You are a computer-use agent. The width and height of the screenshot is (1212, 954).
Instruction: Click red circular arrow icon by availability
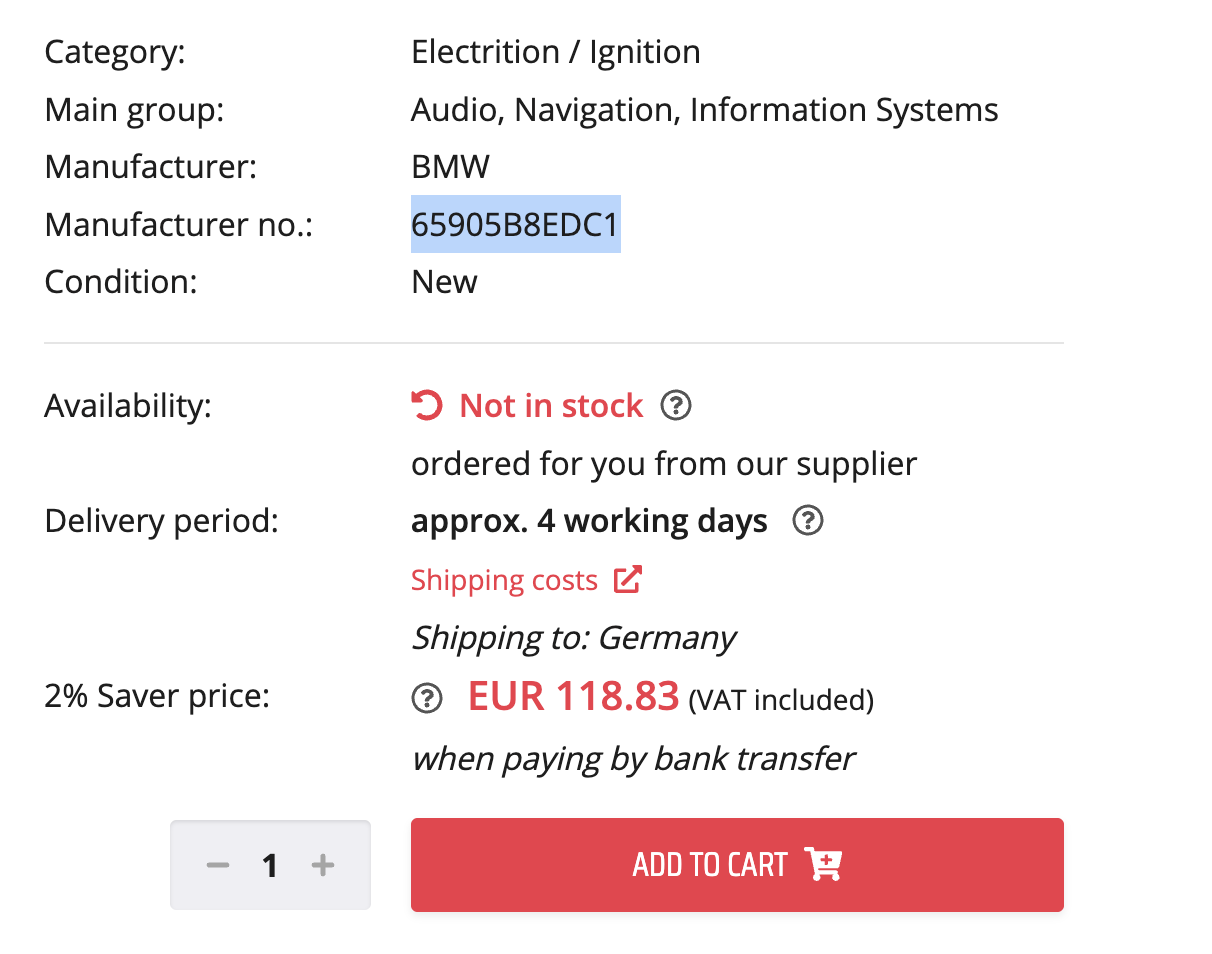click(x=427, y=406)
